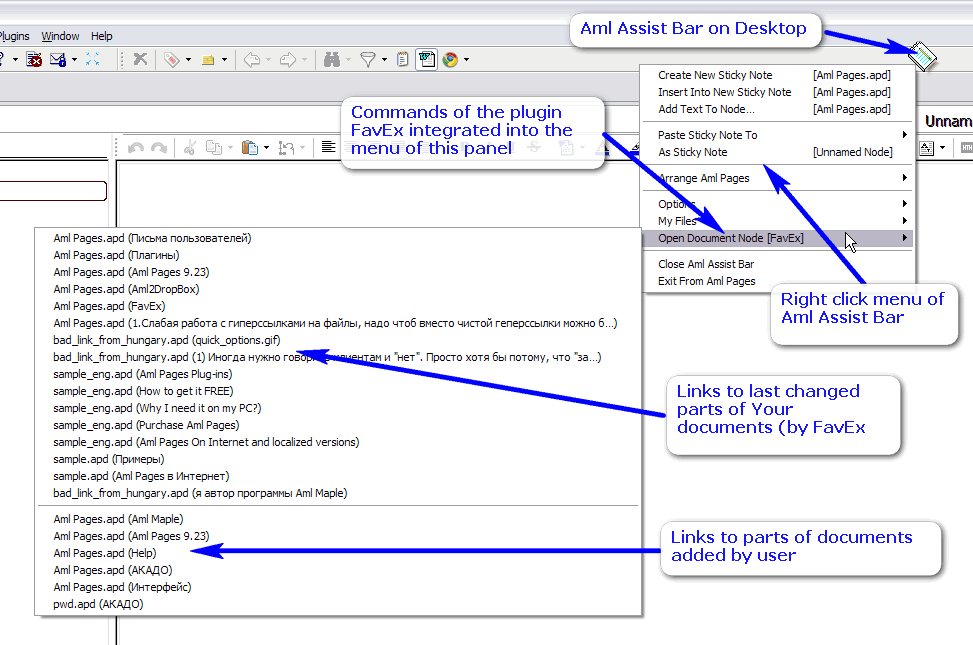
Task: Click the yellow sticky note icon
Action: (x=208, y=60)
